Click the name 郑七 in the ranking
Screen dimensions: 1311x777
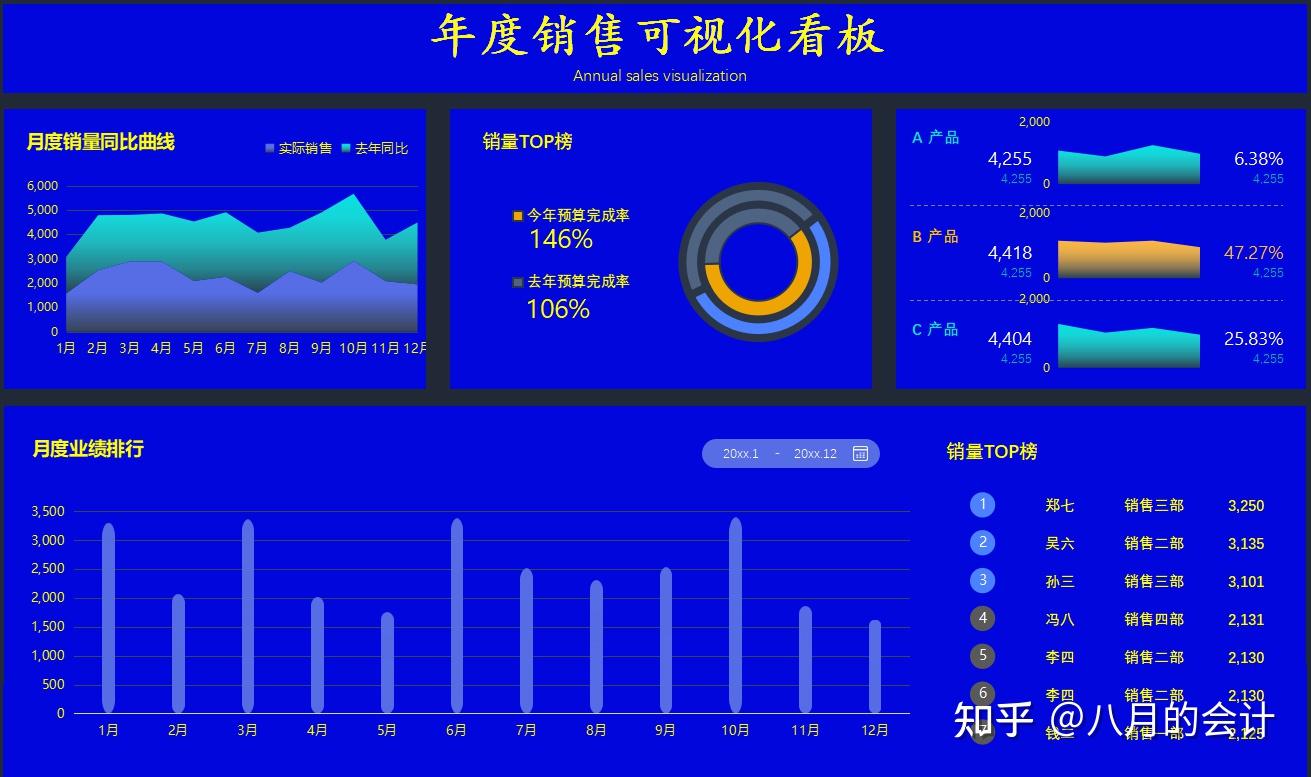point(1060,506)
